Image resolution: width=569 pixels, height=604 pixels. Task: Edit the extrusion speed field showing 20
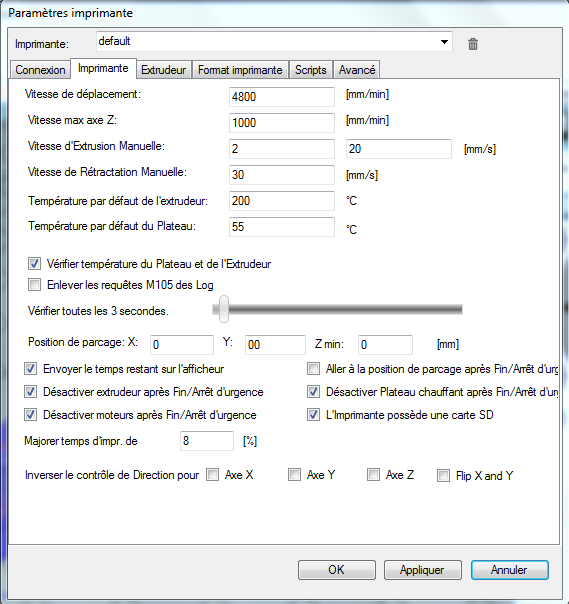click(399, 149)
